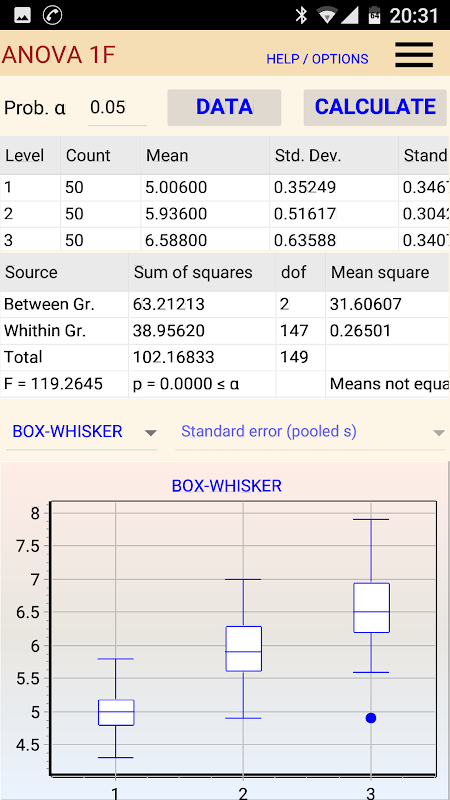Tap the Bluetooth status icon
The width and height of the screenshot is (450, 800).
pyautogui.click(x=302, y=15)
